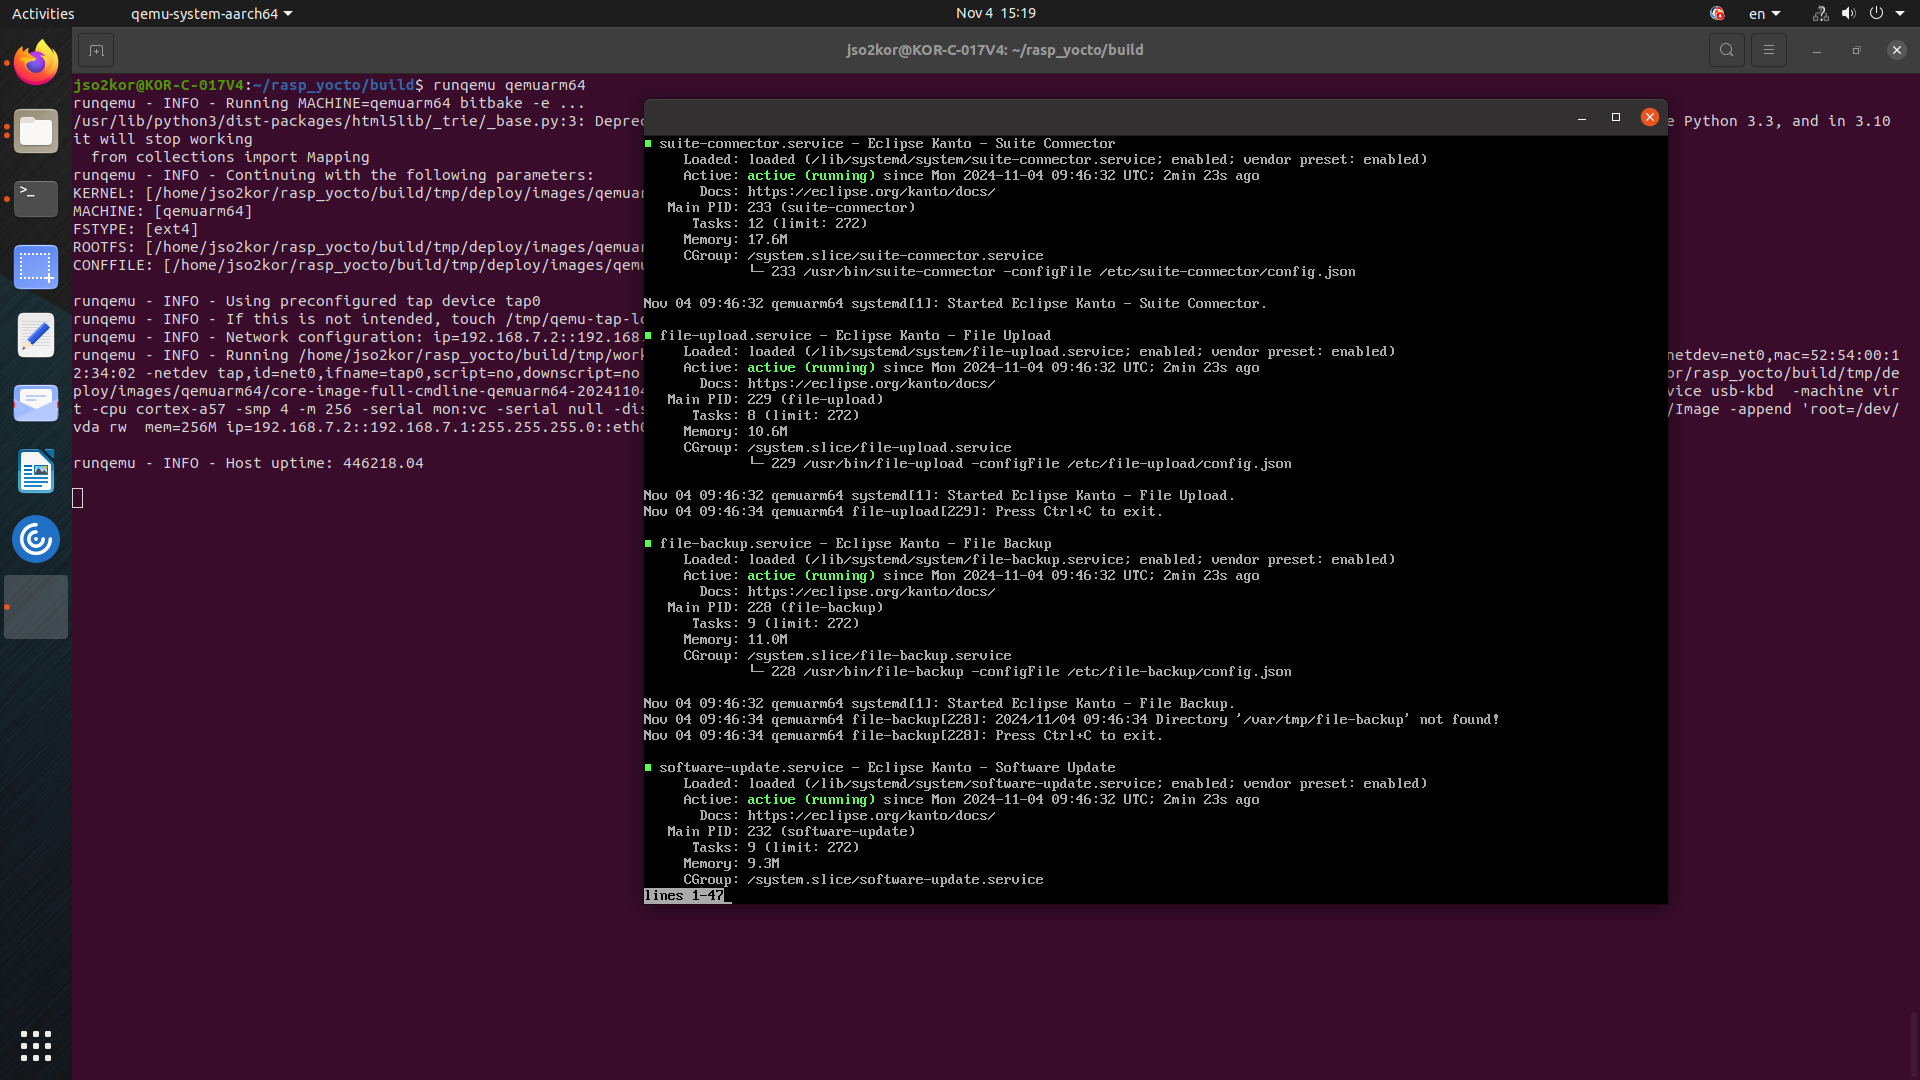
Task: Open the clock showing Nov 4 15:19
Action: (x=995, y=13)
